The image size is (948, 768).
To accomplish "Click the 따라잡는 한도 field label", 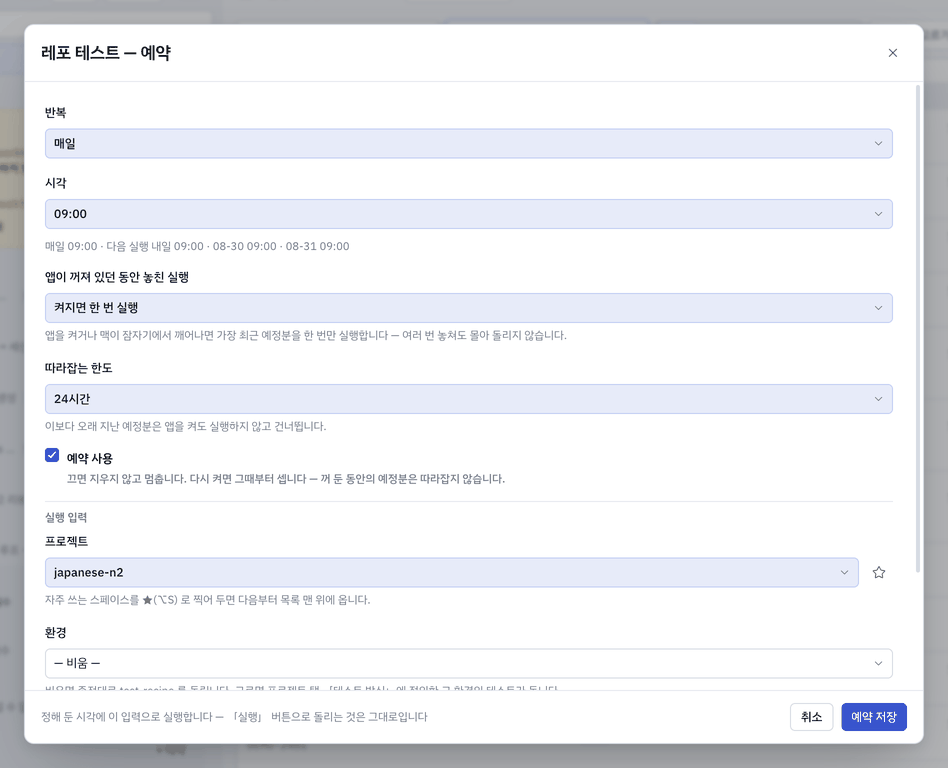I will [x=79, y=368].
